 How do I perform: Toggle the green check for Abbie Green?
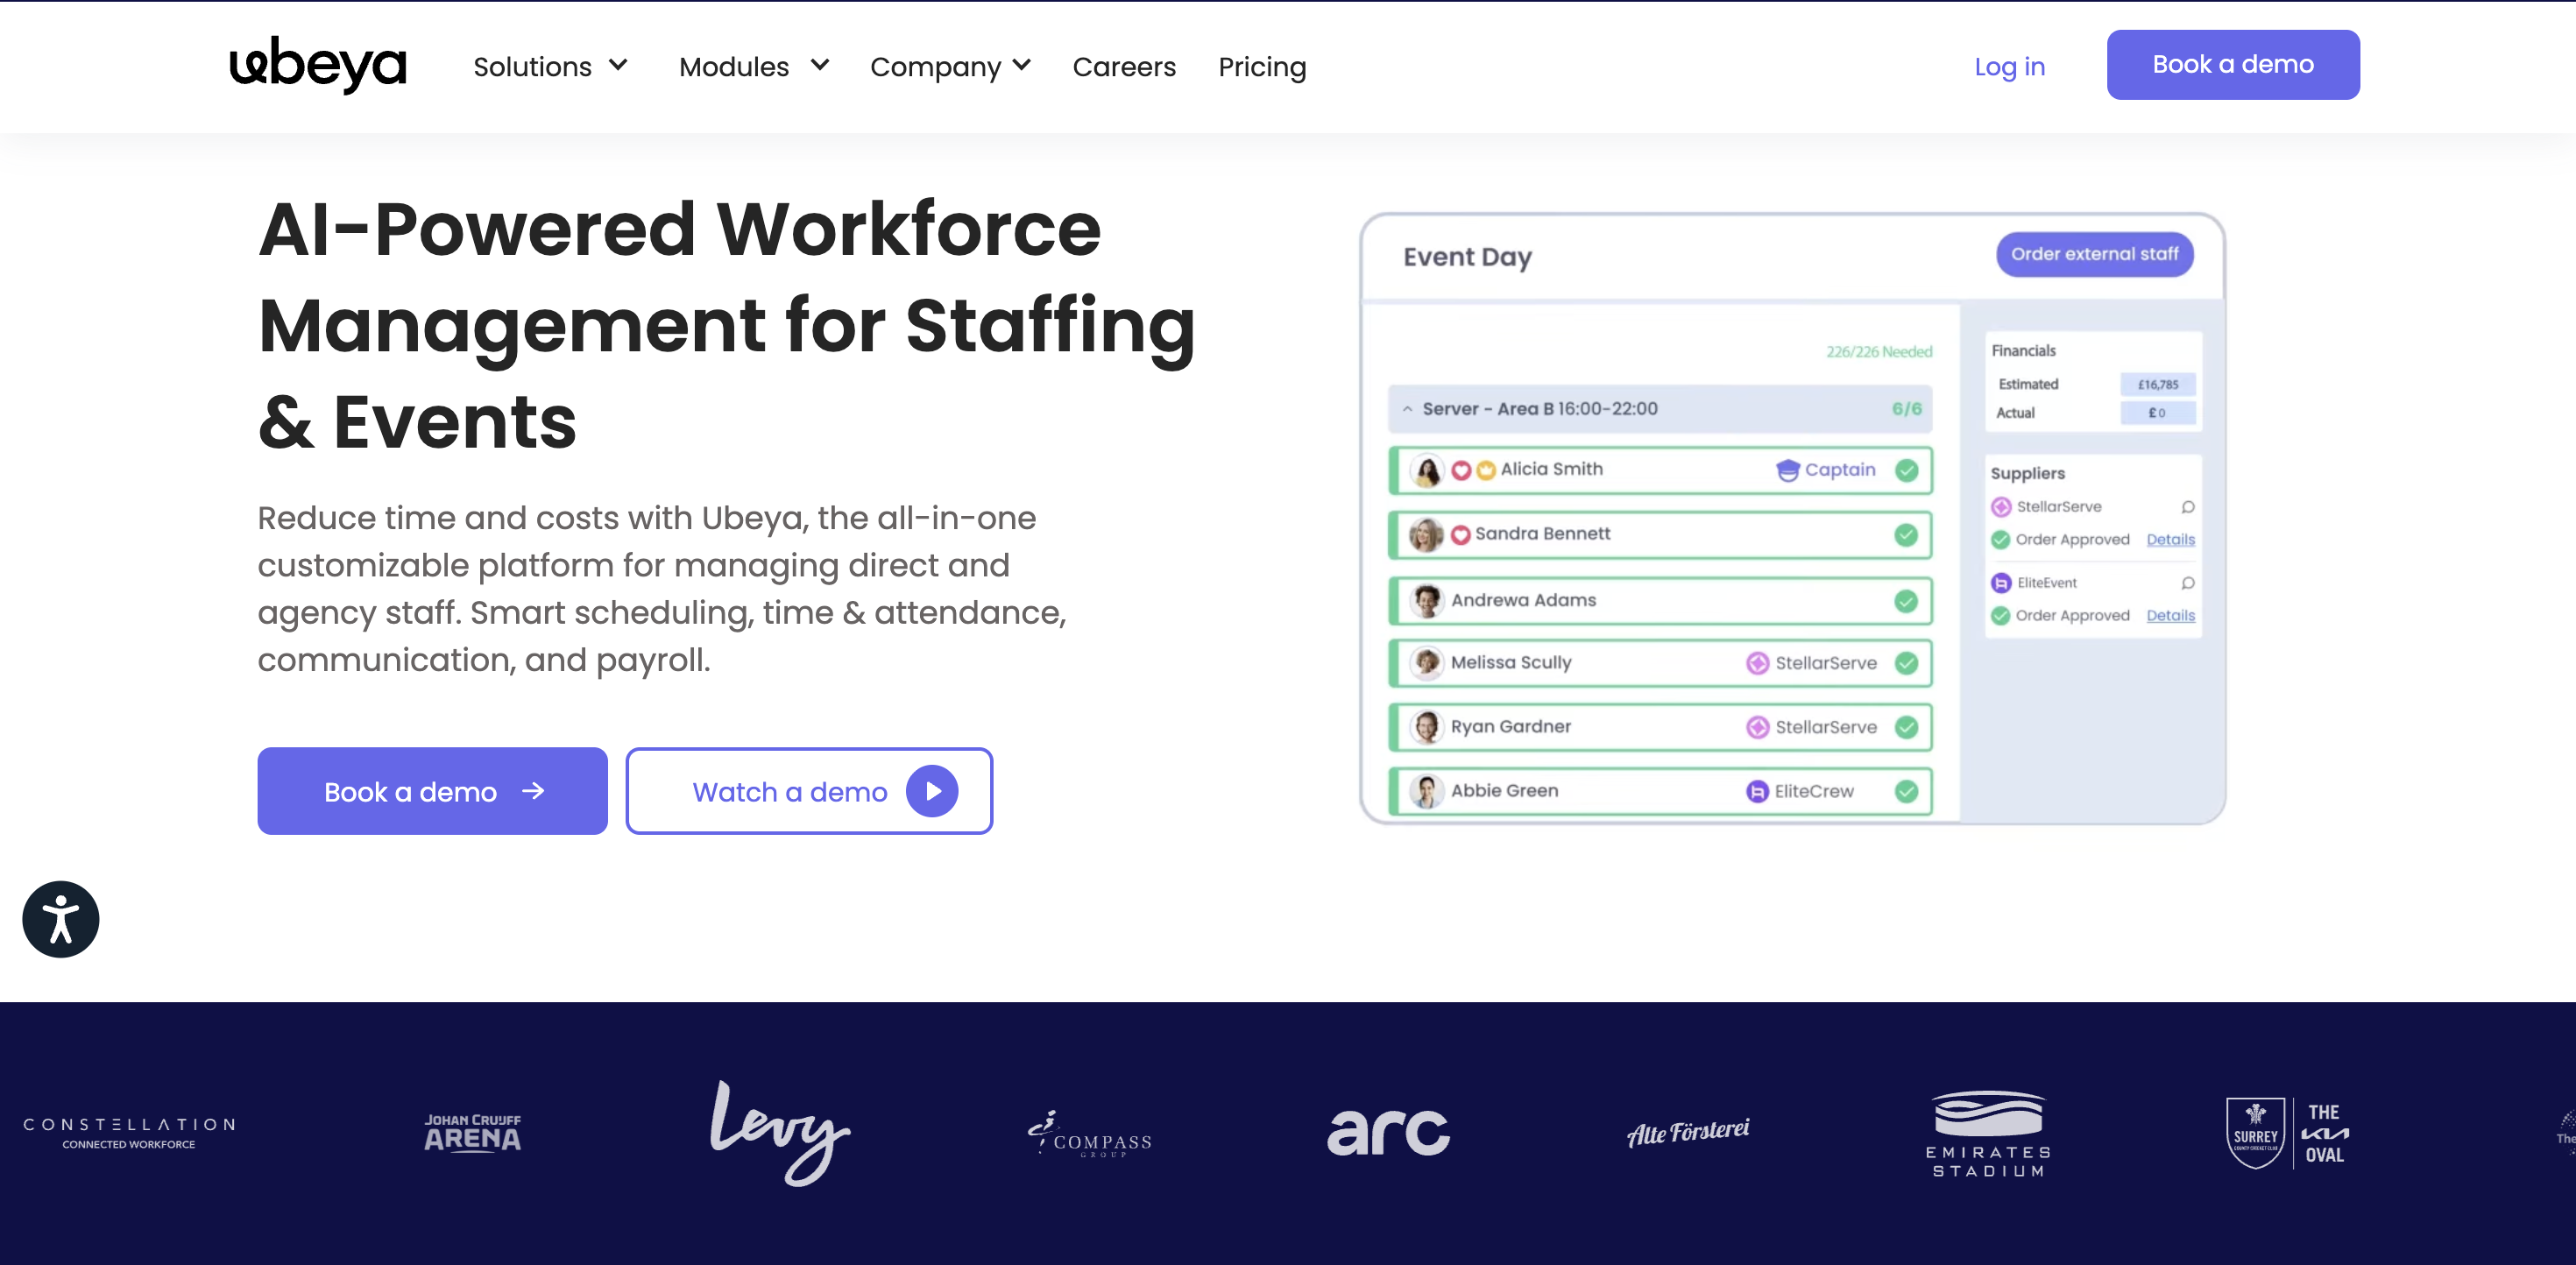pyautogui.click(x=1906, y=791)
